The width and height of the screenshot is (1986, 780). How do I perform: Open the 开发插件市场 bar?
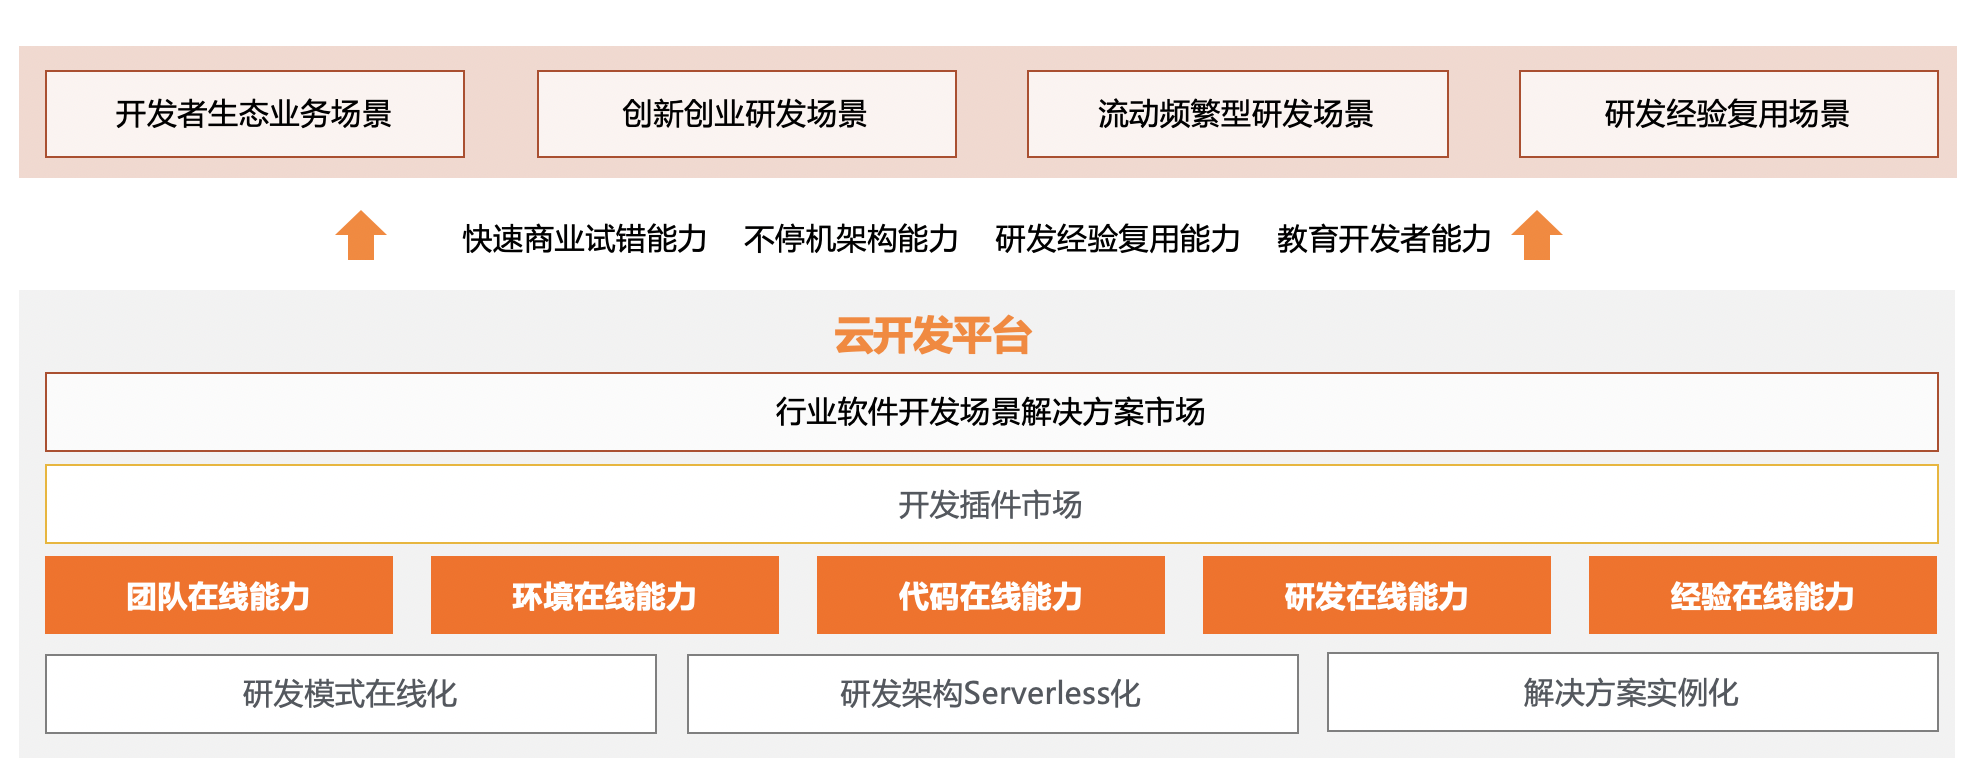(992, 504)
